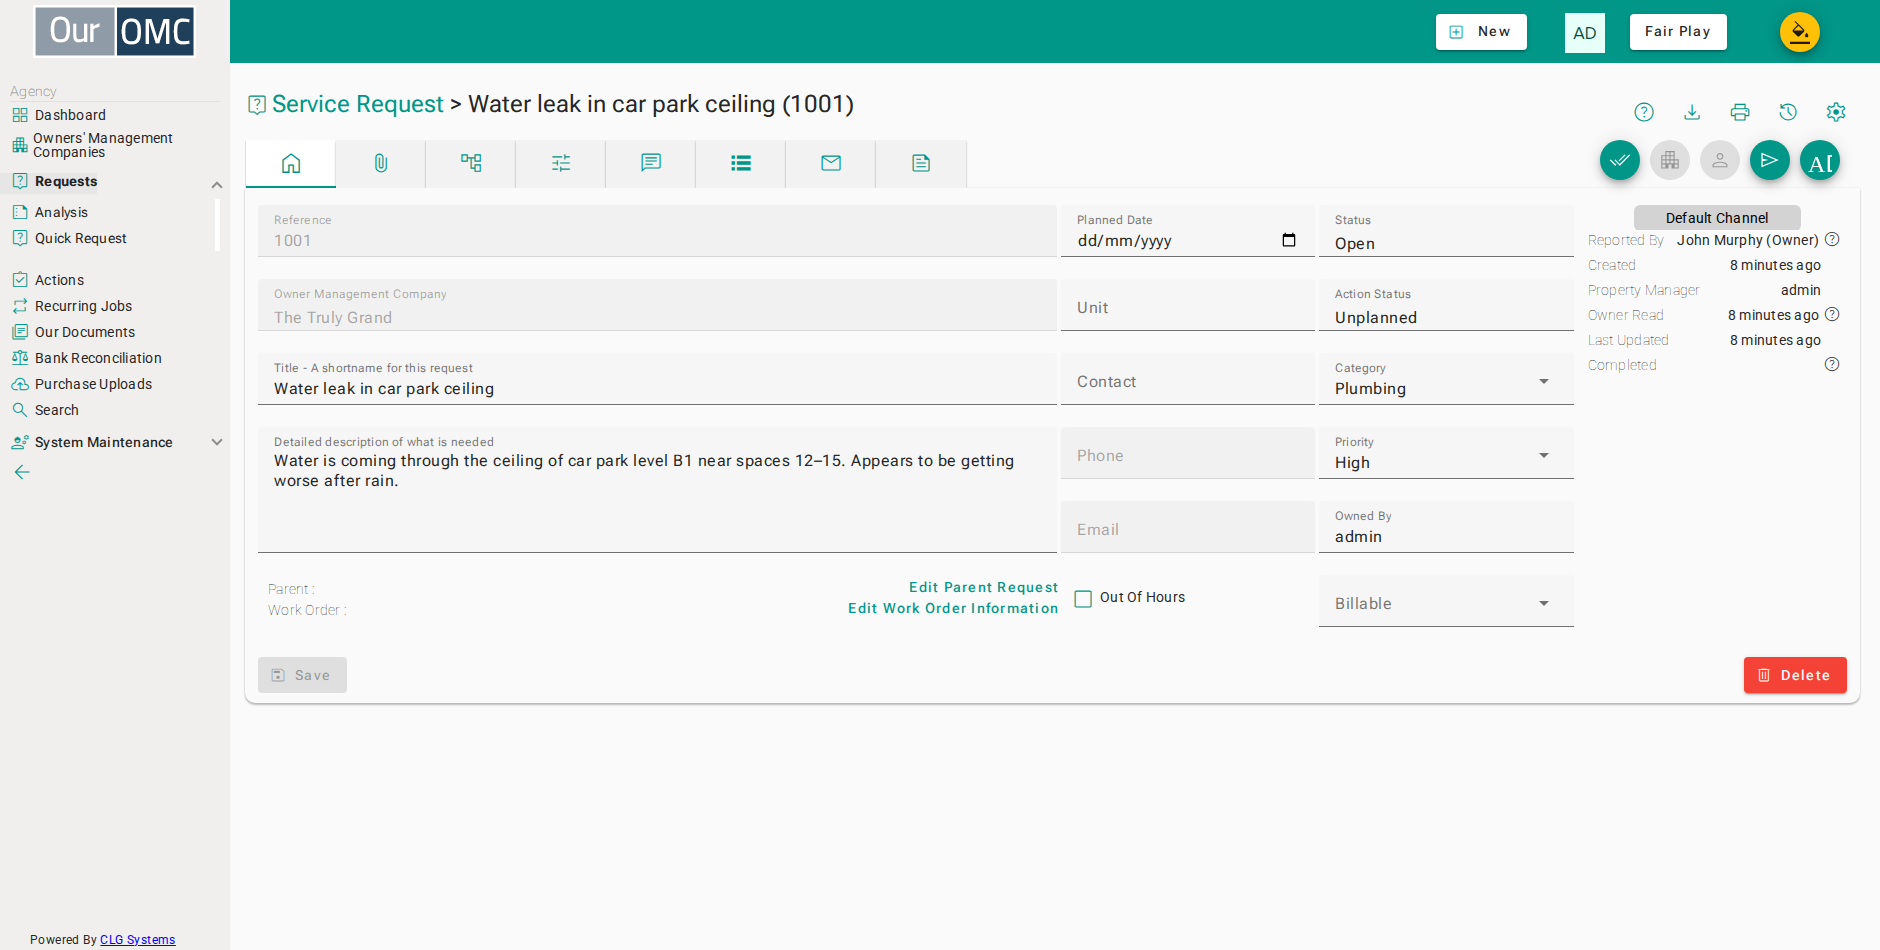Open Our Documents in sidebar
The width and height of the screenshot is (1880, 950).
coord(84,332)
